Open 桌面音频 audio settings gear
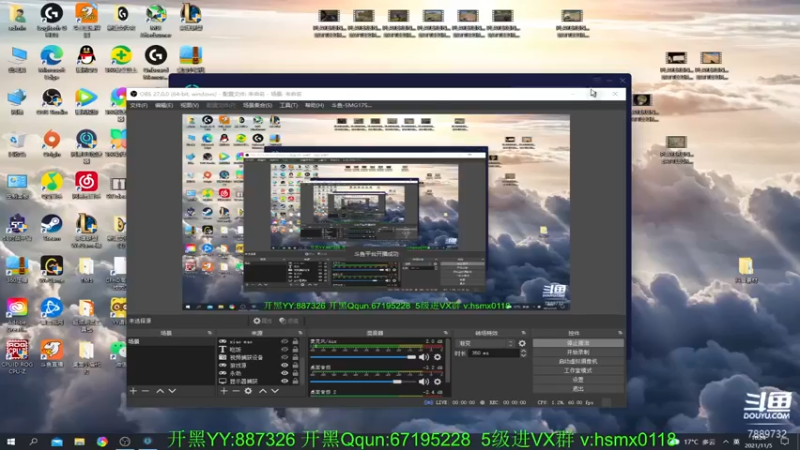 click(x=437, y=382)
